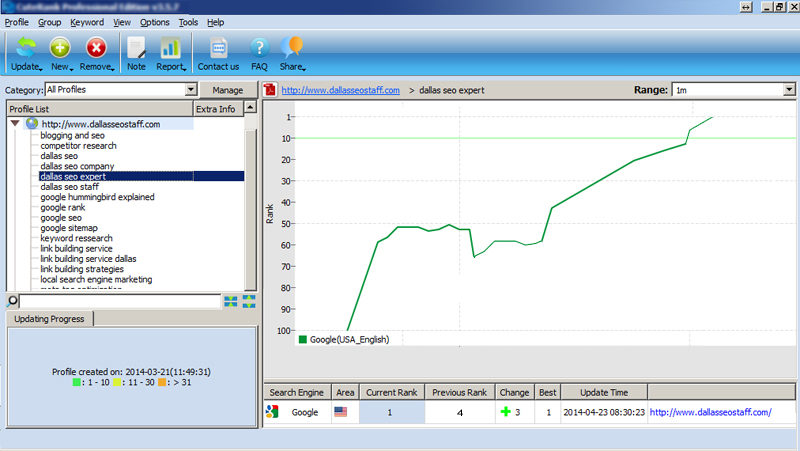
Task: Click the left arrows icon beside search box
Action: [231, 302]
